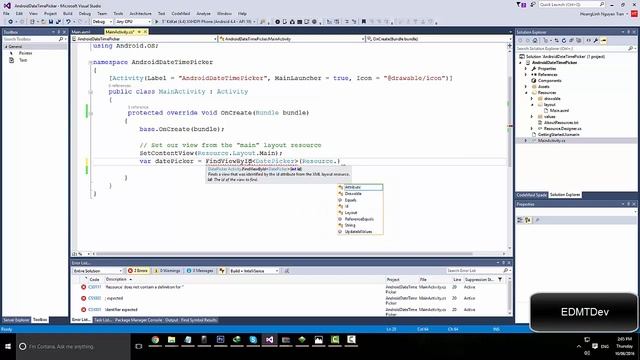Open the Analyze menu
This screenshot has width=640, height=360.
(x=203, y=13)
